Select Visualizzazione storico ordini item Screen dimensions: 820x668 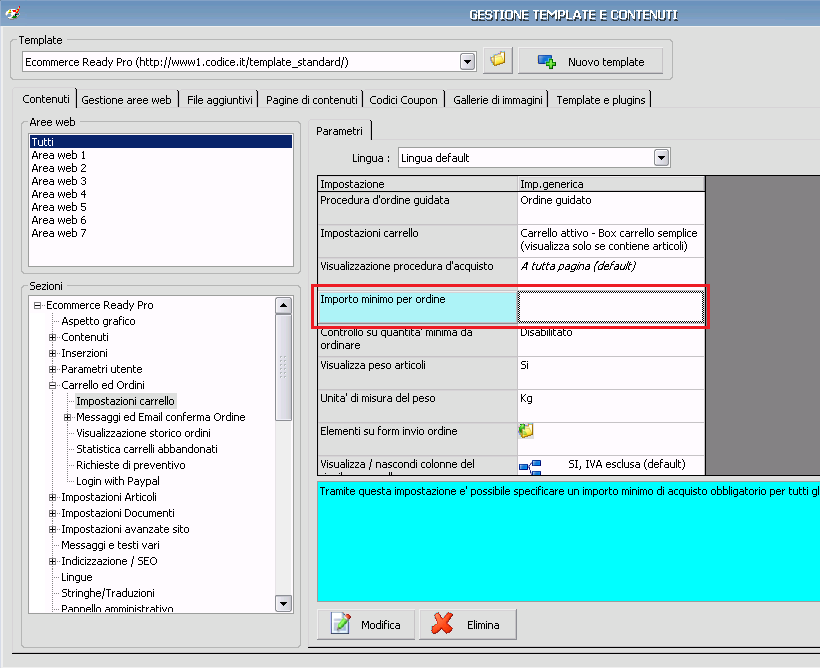(143, 433)
